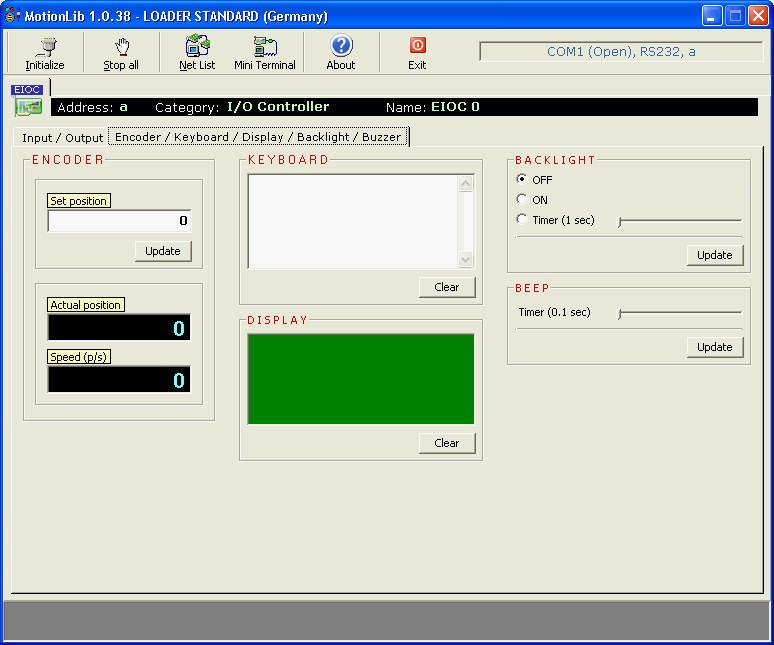The width and height of the screenshot is (774, 645).
Task: Click the Set position input field
Action: [x=119, y=221]
